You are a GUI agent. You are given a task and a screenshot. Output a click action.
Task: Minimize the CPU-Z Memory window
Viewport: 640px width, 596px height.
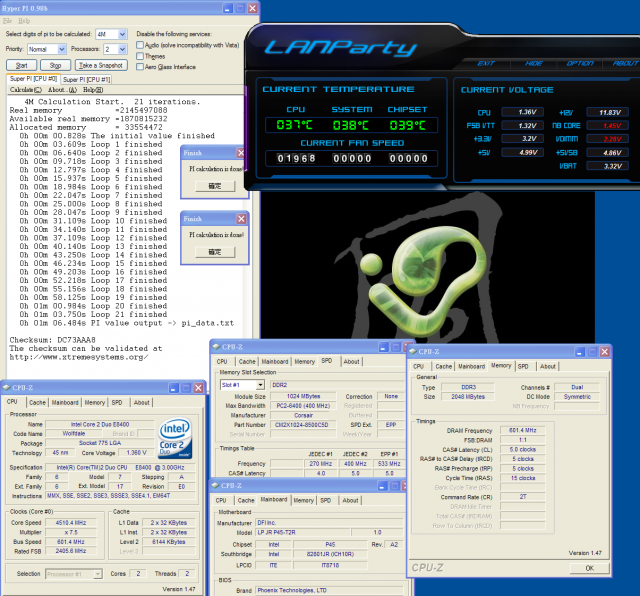(580, 351)
